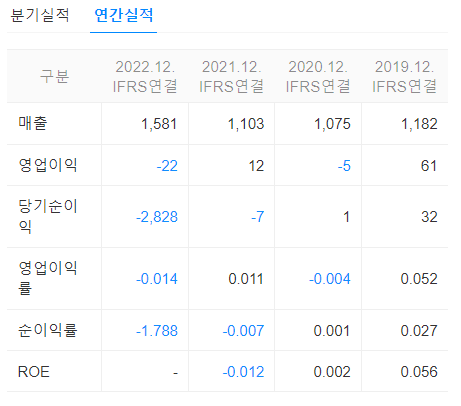The image size is (461, 406).
Task: Click the 순이익률 value -0.007
Action: [243, 331]
